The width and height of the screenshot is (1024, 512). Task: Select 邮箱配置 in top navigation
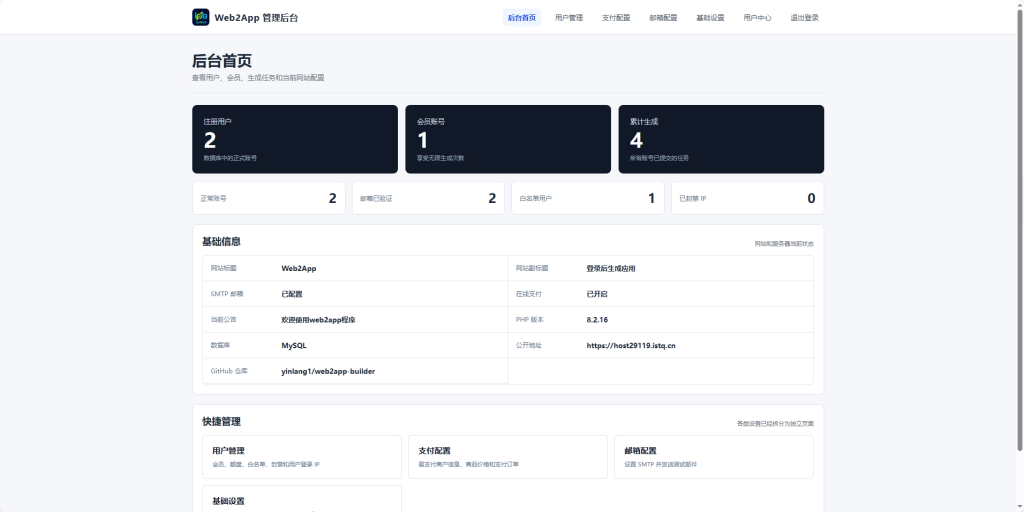click(663, 18)
